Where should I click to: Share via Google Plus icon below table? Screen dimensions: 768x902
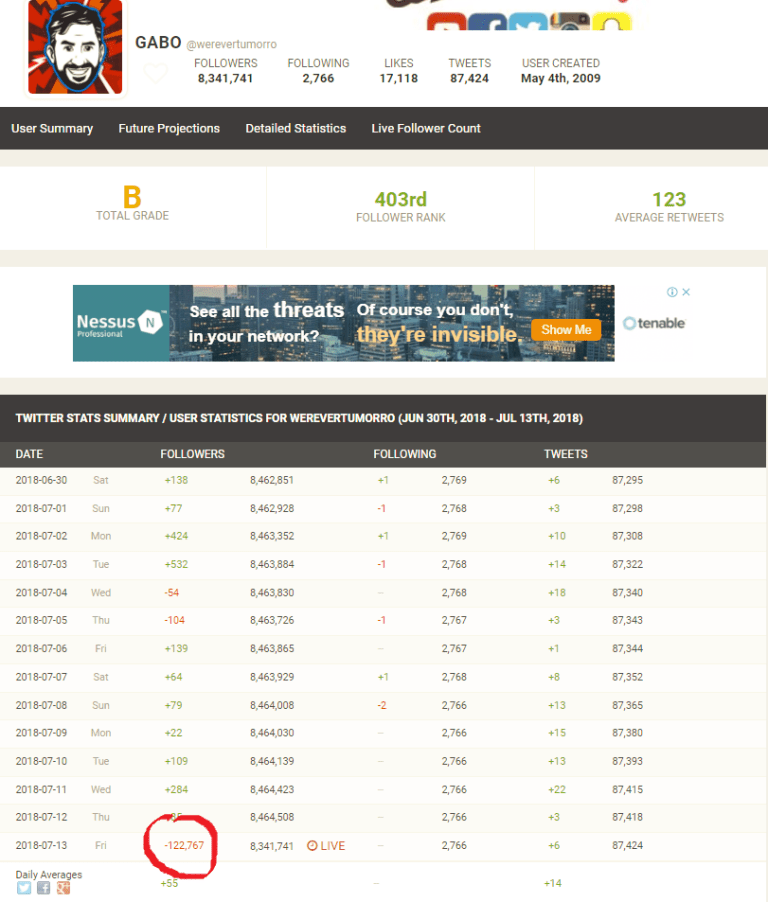62,888
